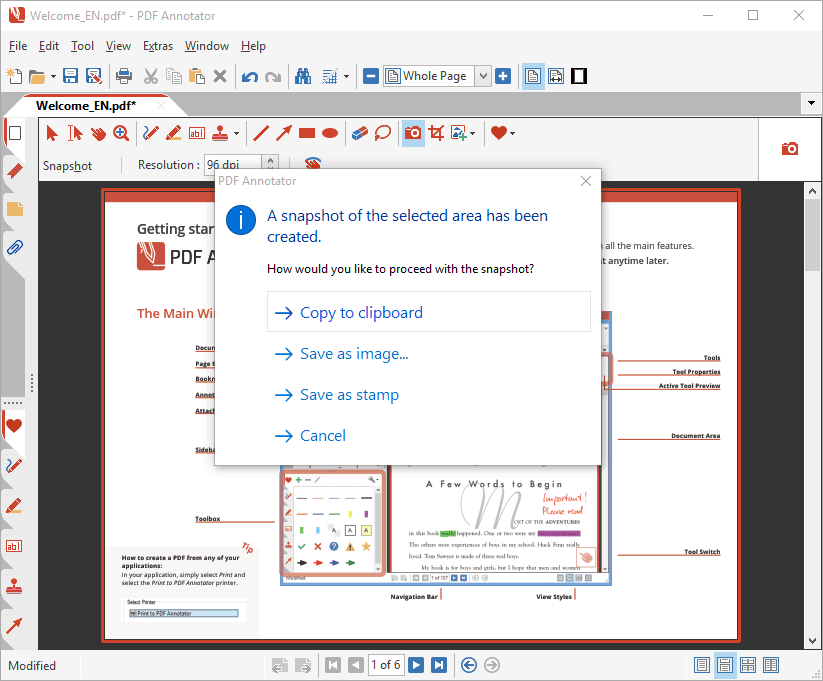
Task: Open the Help menu
Action: 253,46
